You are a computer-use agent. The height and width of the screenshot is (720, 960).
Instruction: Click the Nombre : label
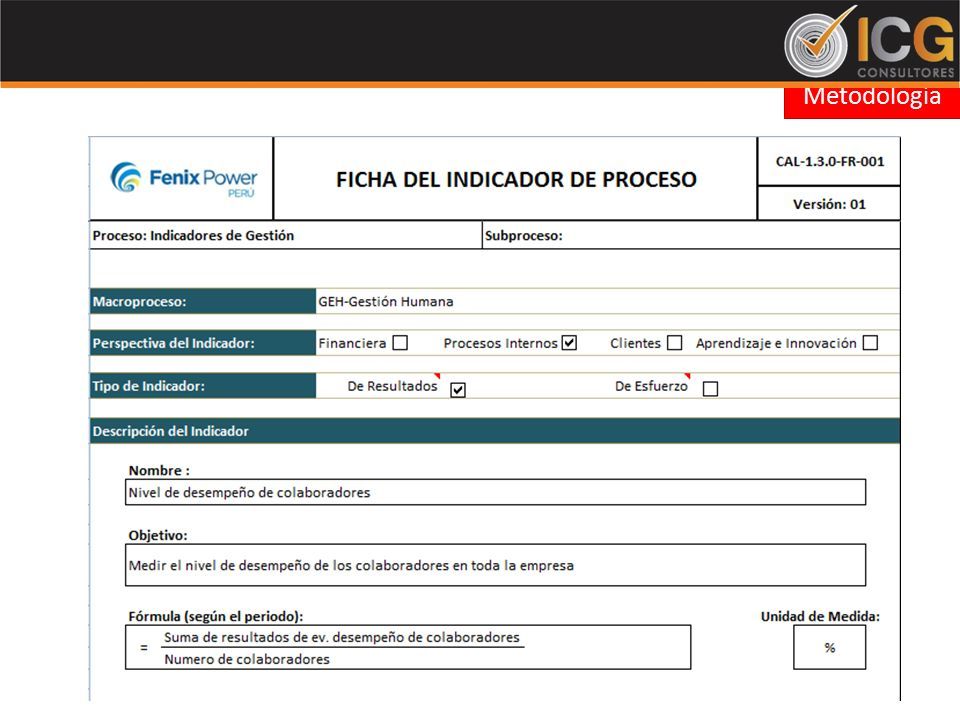click(159, 471)
